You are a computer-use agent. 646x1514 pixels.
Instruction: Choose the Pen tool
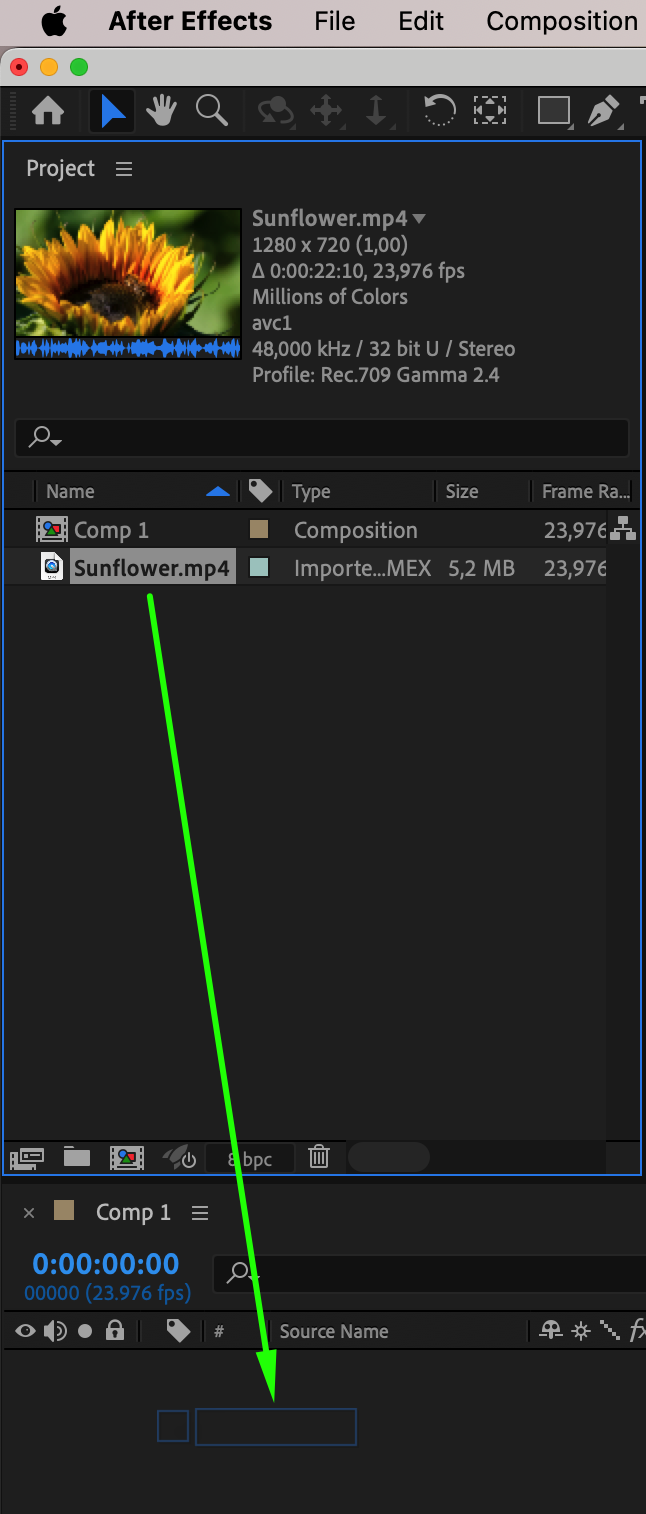coord(603,110)
